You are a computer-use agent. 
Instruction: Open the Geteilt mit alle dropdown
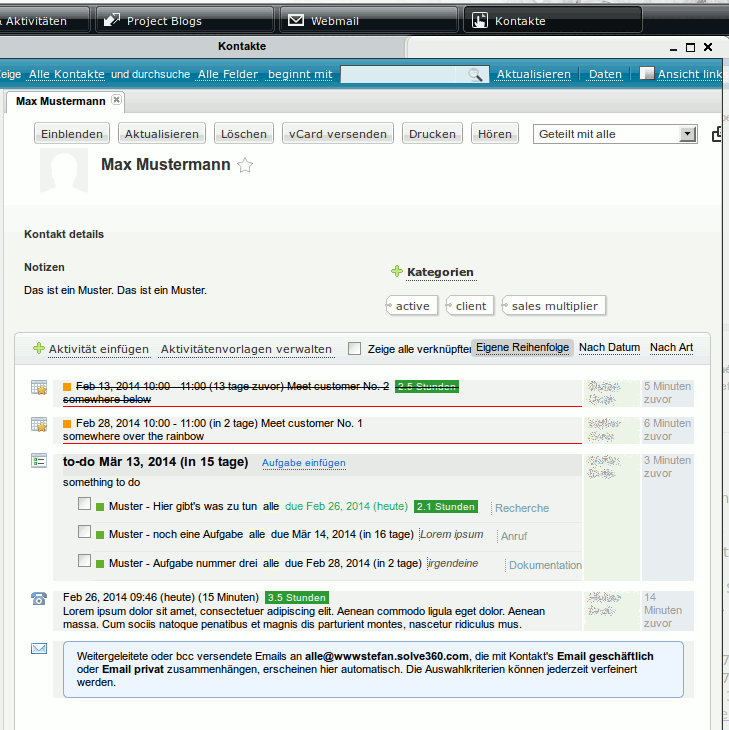pyautogui.click(x=615, y=134)
